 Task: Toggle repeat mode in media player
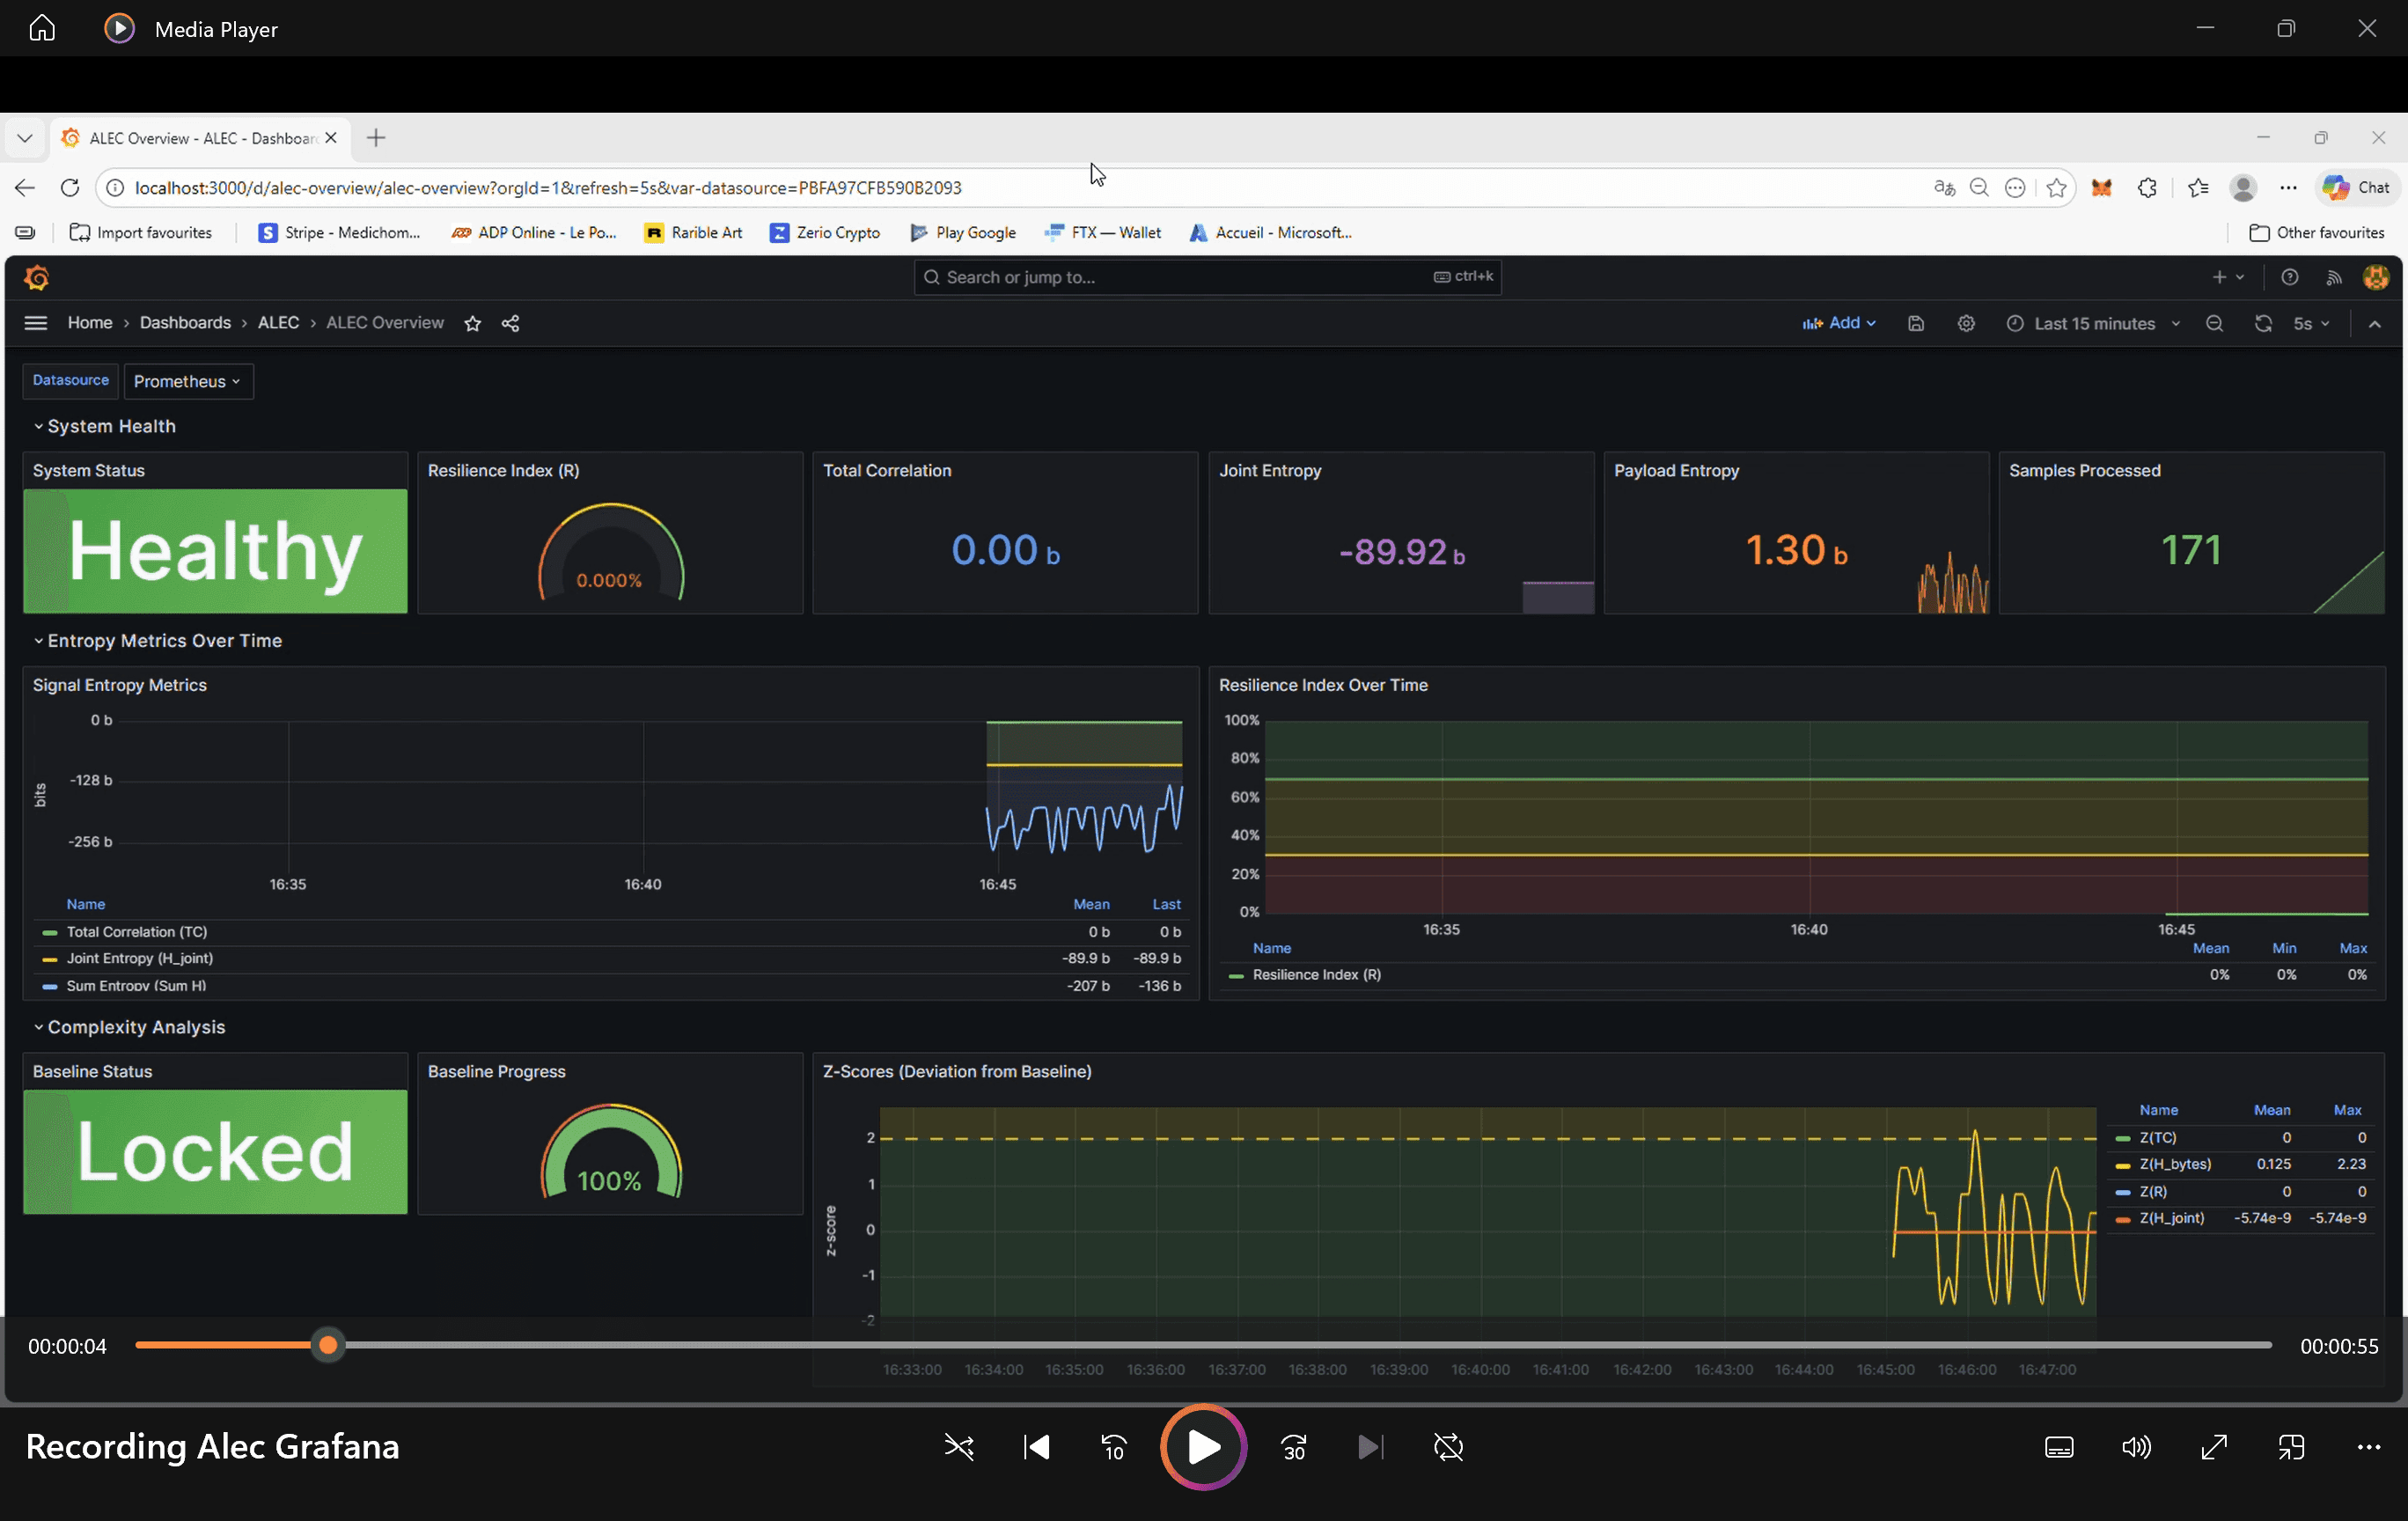tap(1447, 1446)
